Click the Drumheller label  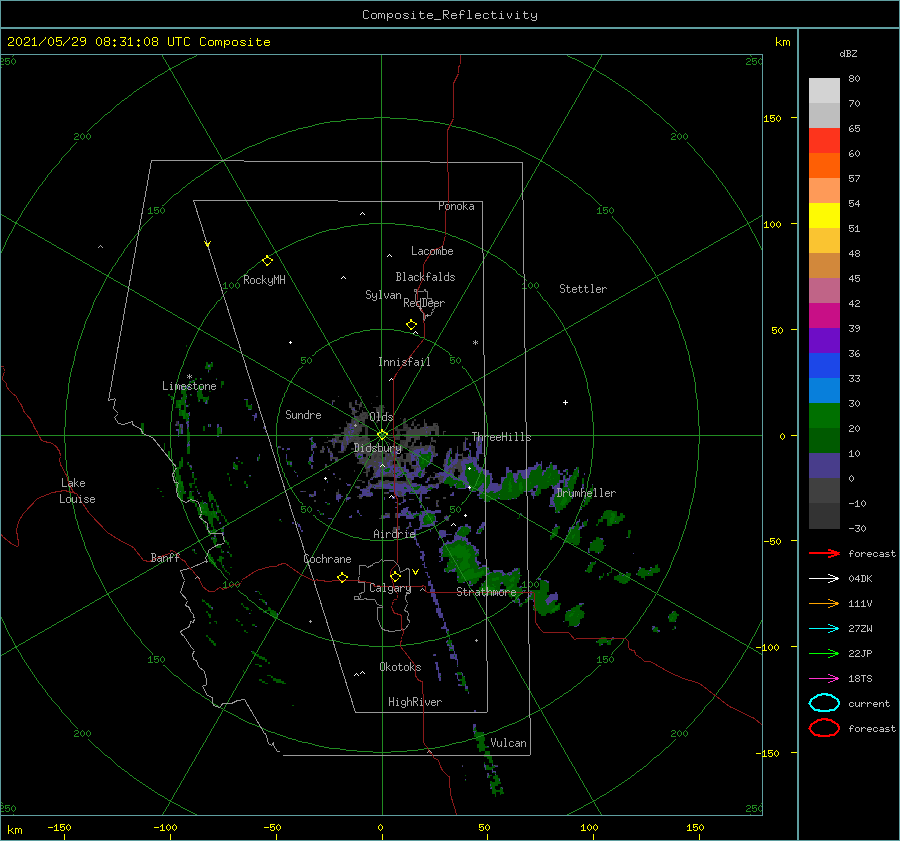coord(586,493)
